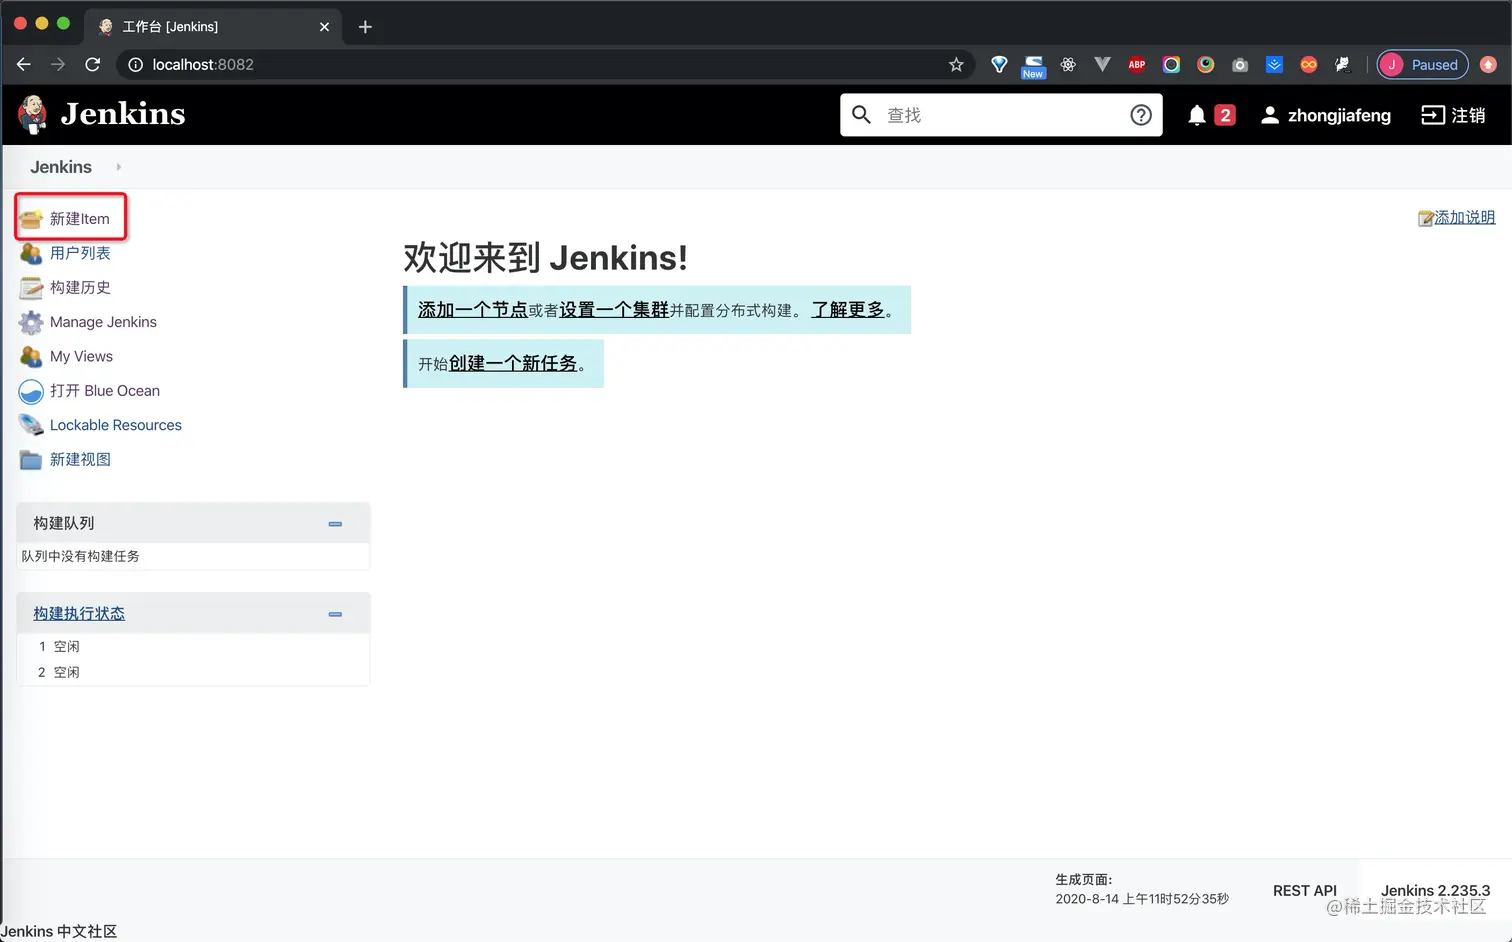Screen dimensions: 1512x942
Task: Click the 添加说明 notepad edit icon
Action: 1426,218
